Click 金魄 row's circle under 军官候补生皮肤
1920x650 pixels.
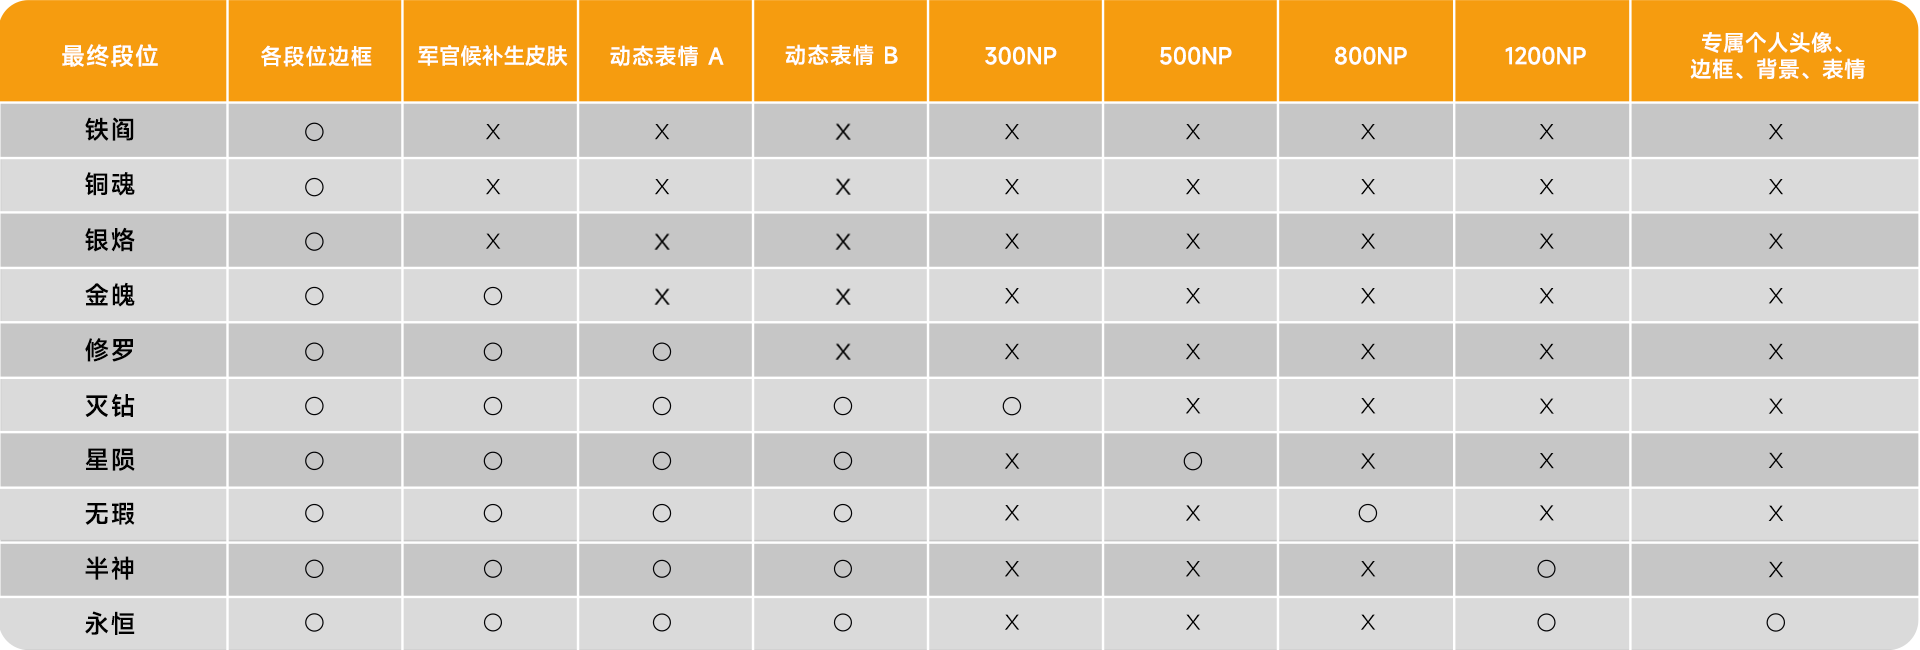pyautogui.click(x=492, y=296)
